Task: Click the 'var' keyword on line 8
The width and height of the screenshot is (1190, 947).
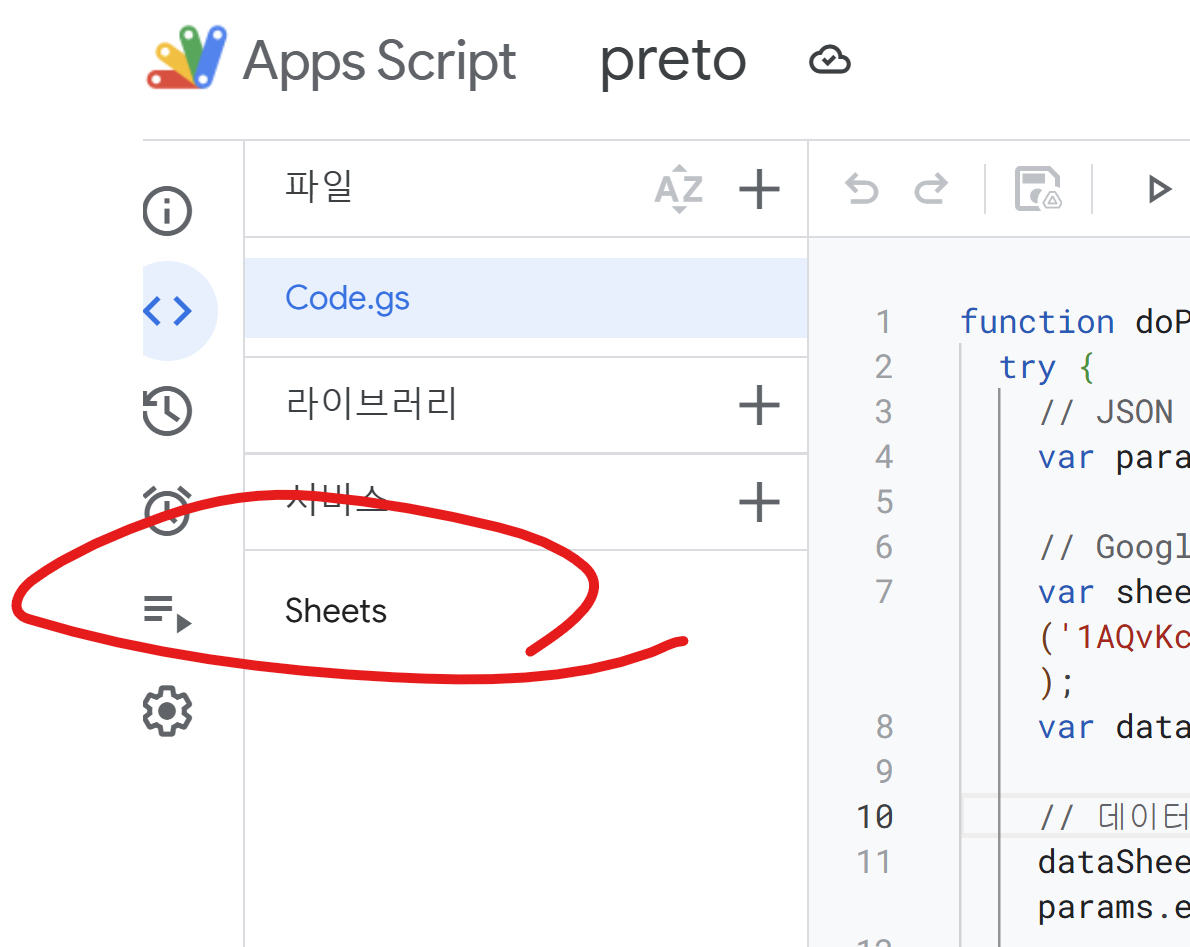Action: click(x=1066, y=728)
